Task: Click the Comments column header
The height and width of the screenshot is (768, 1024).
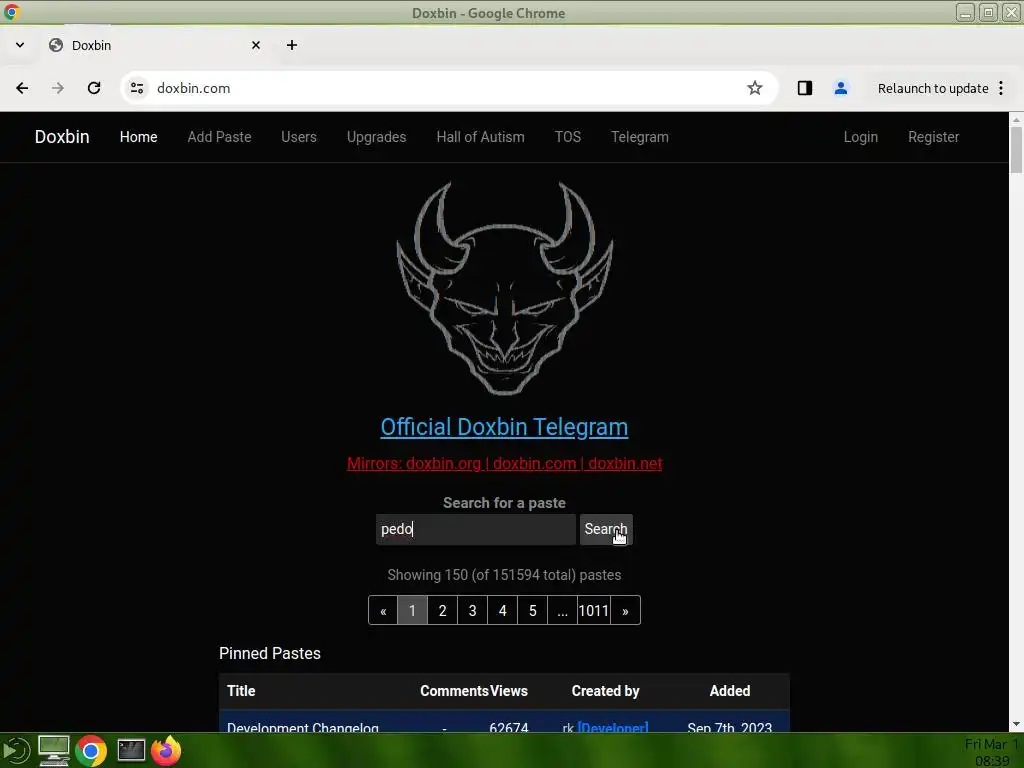Action: [455, 691]
